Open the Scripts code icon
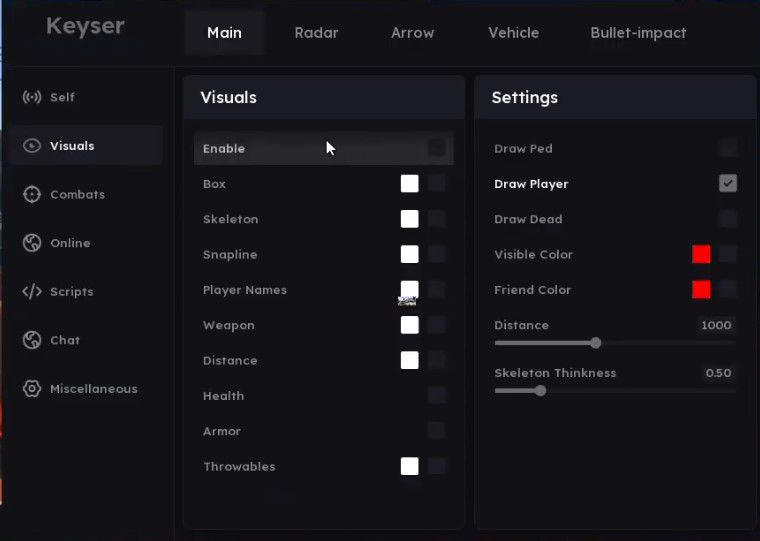Image resolution: width=760 pixels, height=541 pixels. click(x=32, y=292)
